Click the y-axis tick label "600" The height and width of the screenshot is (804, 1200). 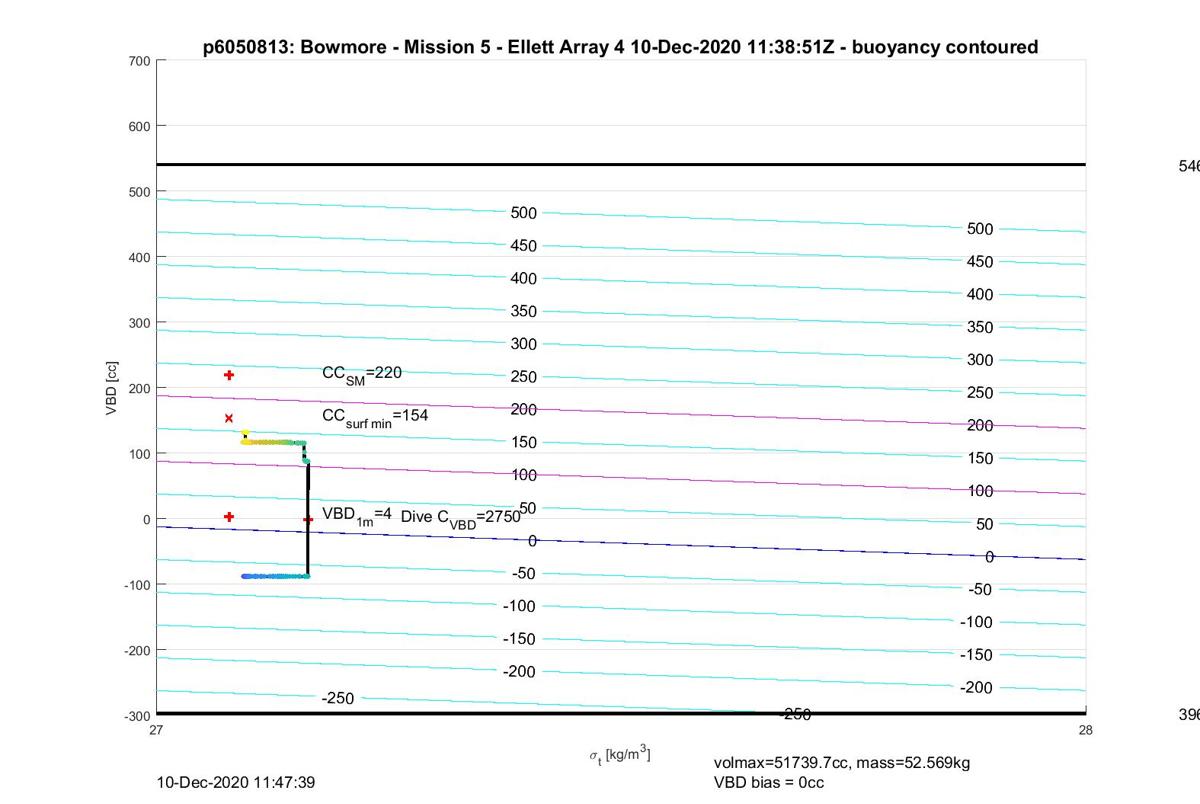coord(140,126)
